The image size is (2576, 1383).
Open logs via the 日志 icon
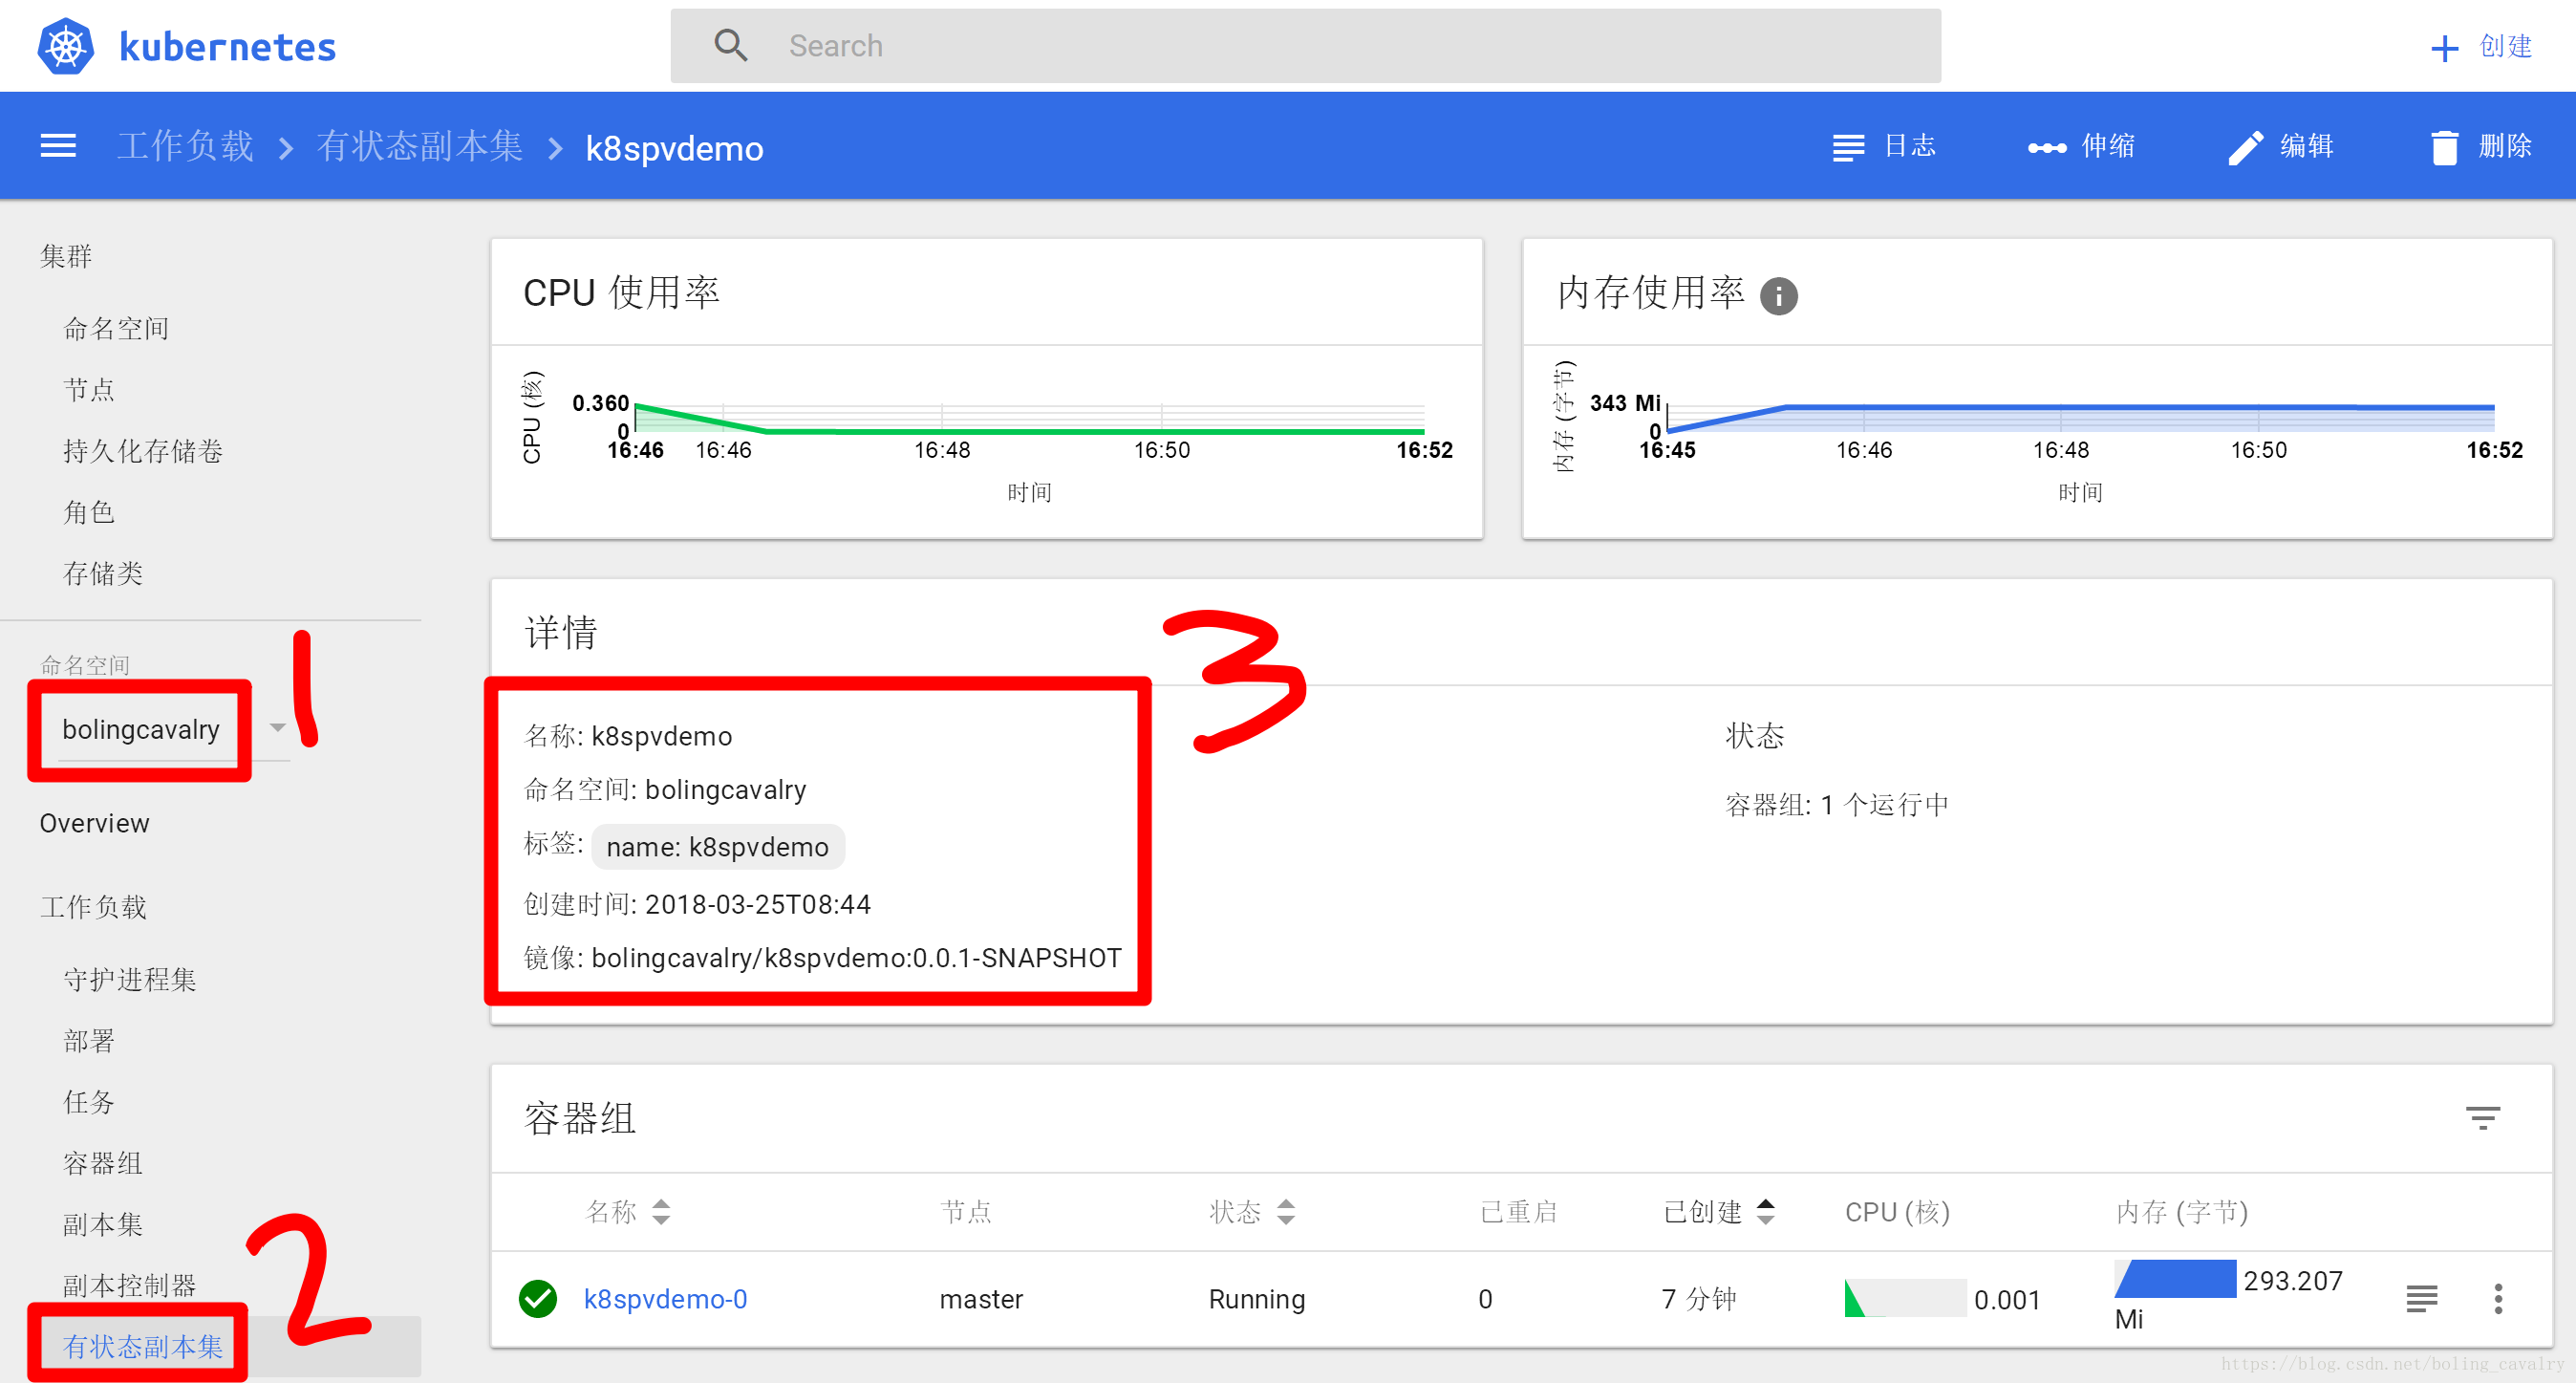tap(1847, 147)
